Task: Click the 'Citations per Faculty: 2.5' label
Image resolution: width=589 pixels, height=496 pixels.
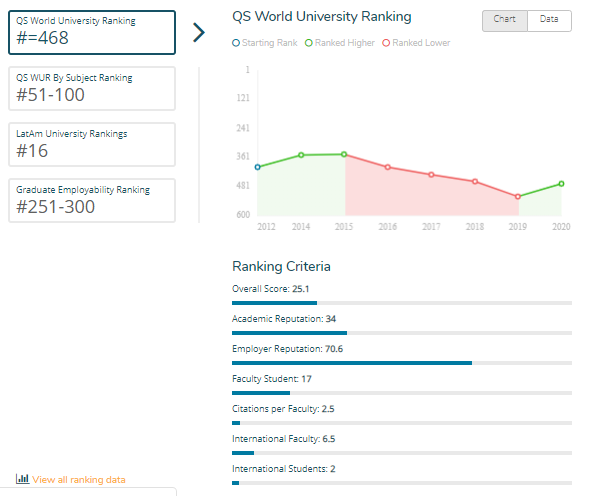Action: tap(283, 409)
